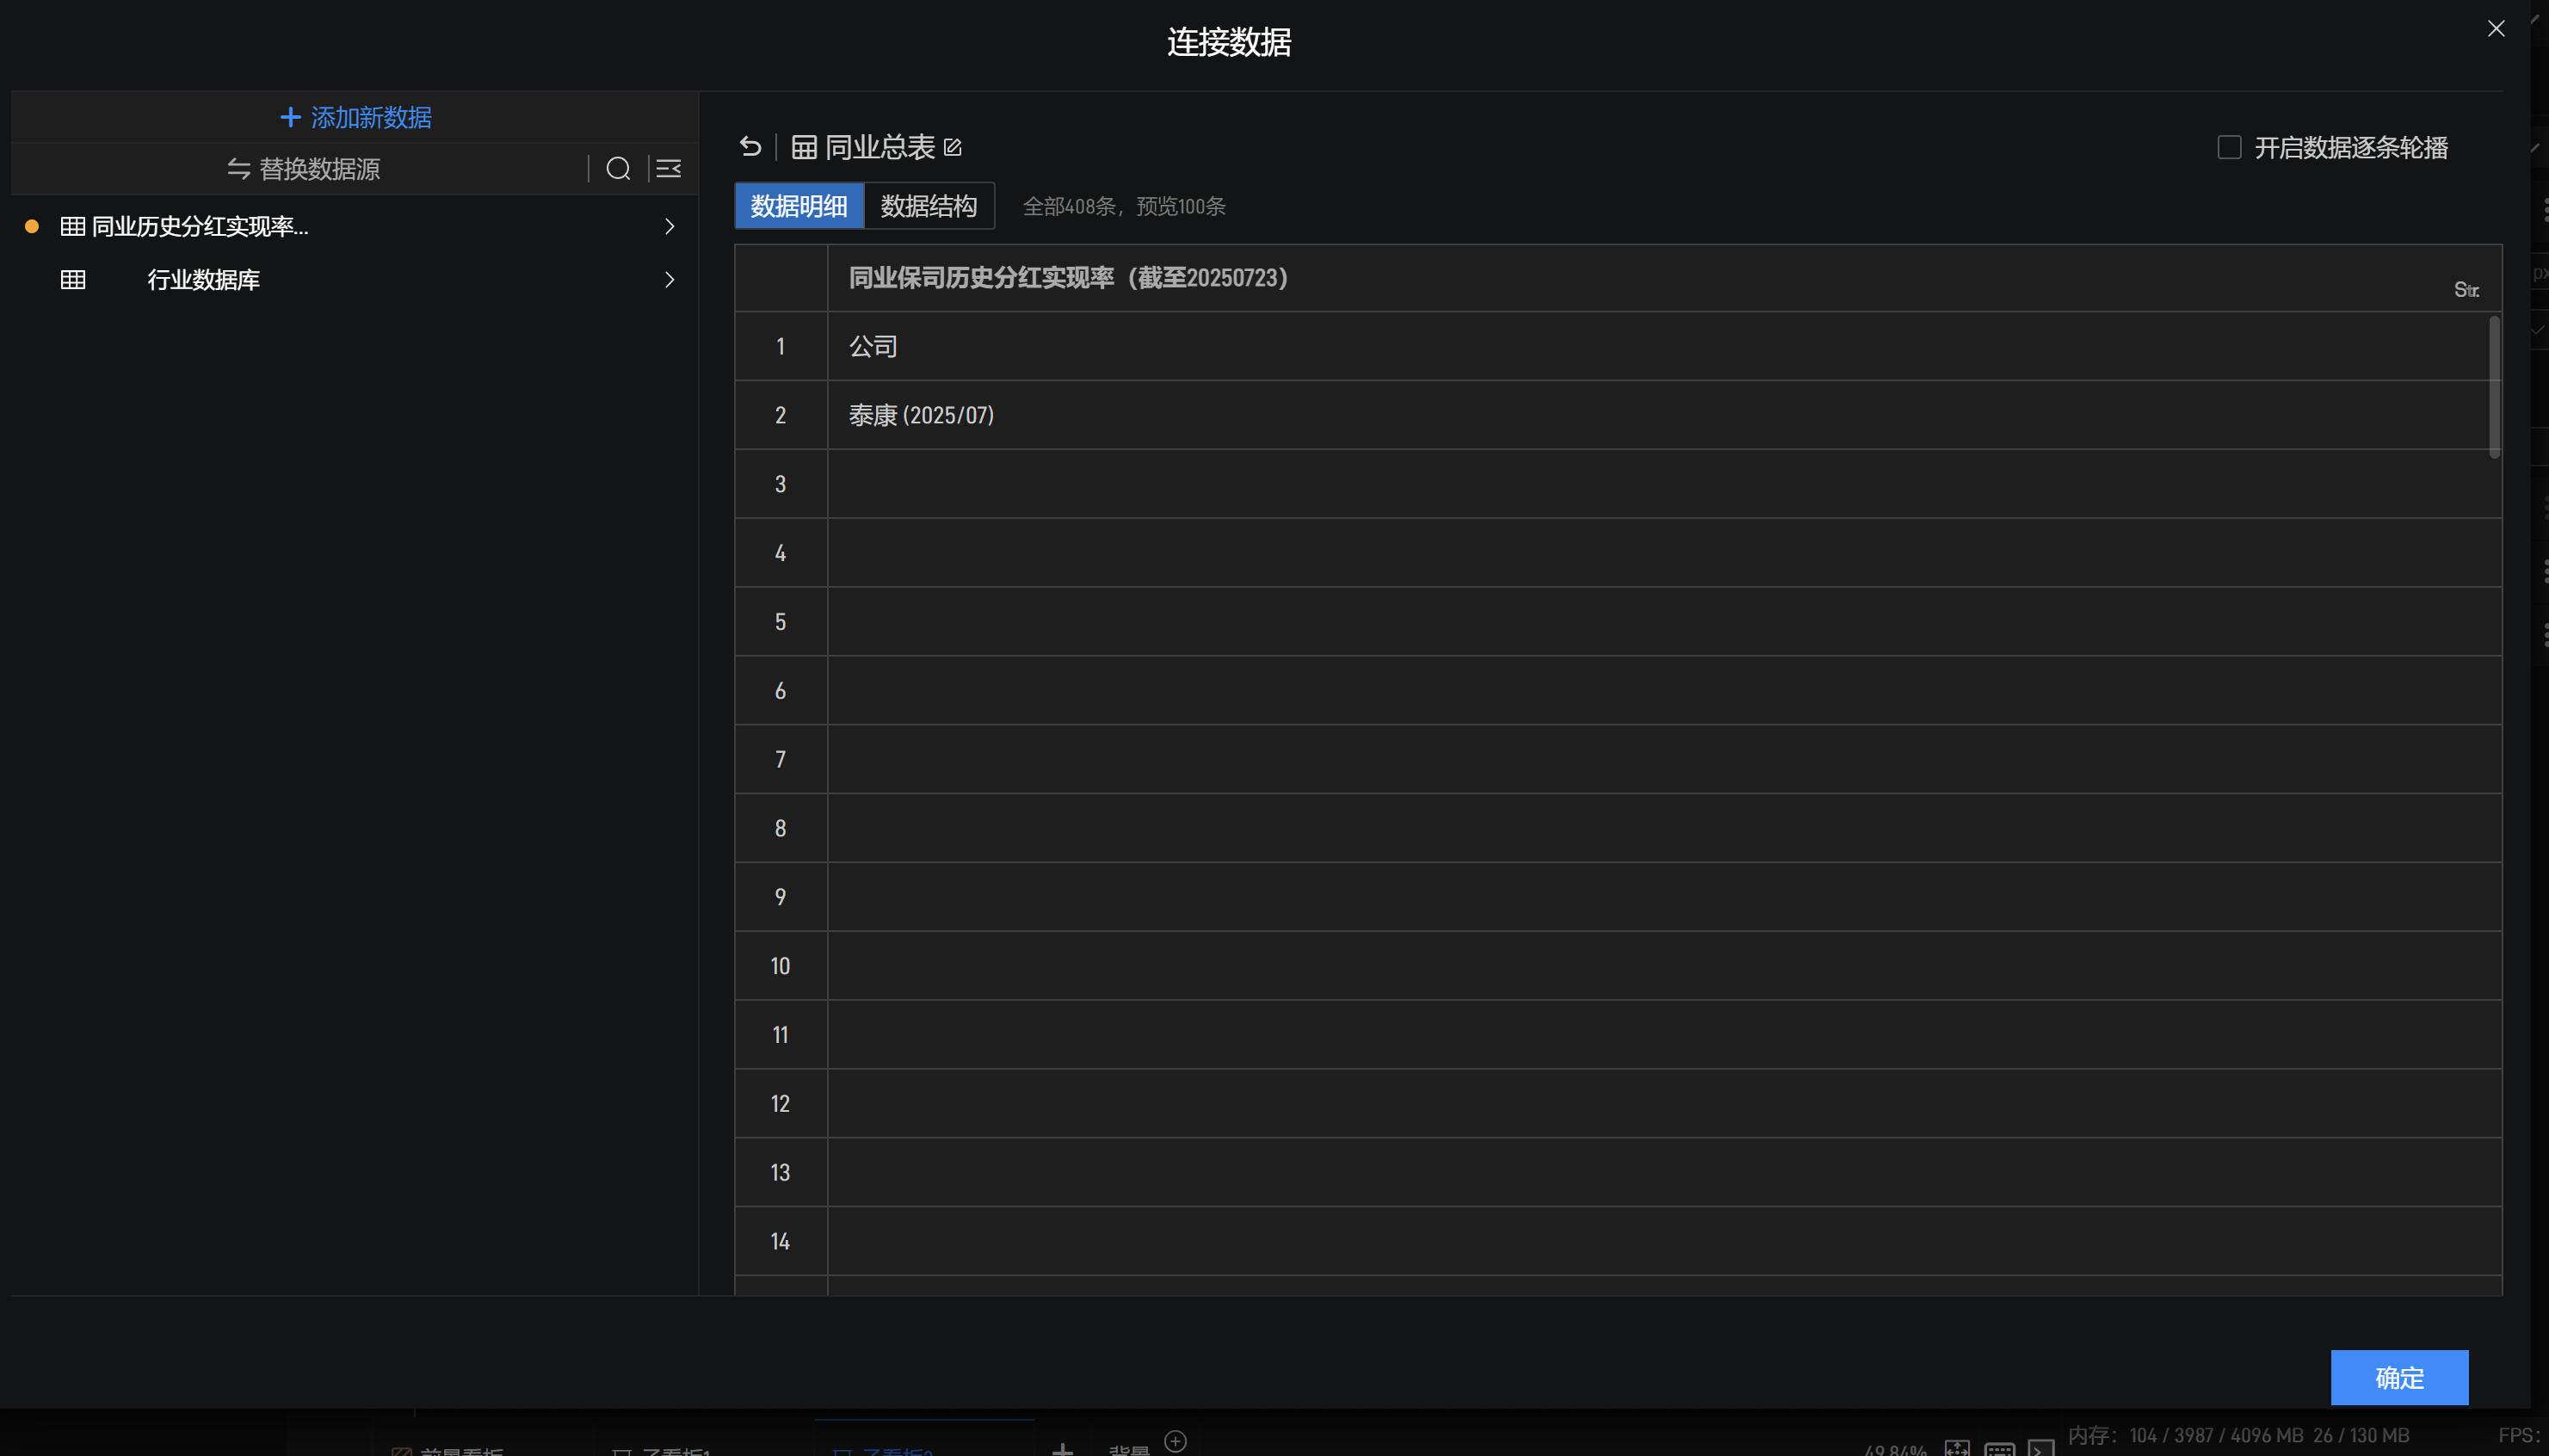
Task: Click the table vertical scrollbar thumb
Action: click(2494, 388)
